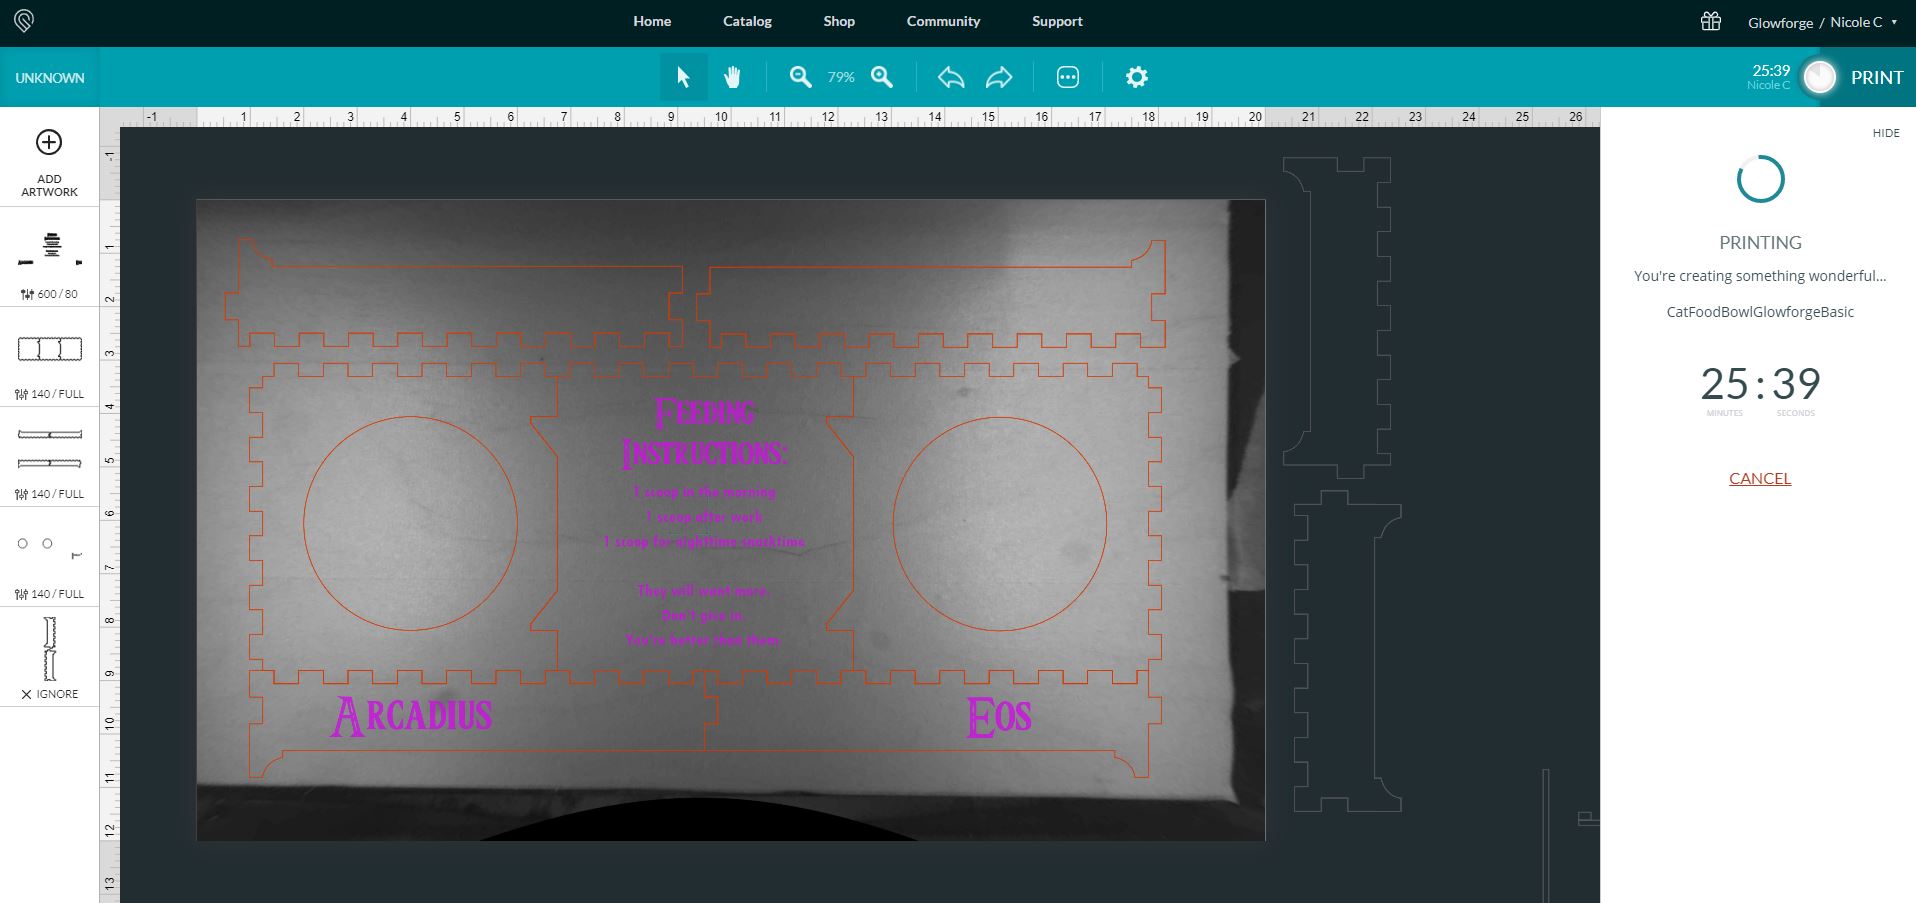Open settings of the box panel step
Viewport: 1916px width, 903px height.
click(49, 394)
